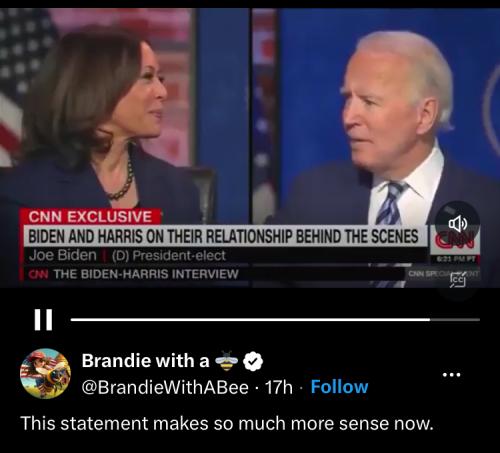The width and height of the screenshot is (500, 453).
Task: Click the bee emoji in the display name
Action: [x=226, y=361]
